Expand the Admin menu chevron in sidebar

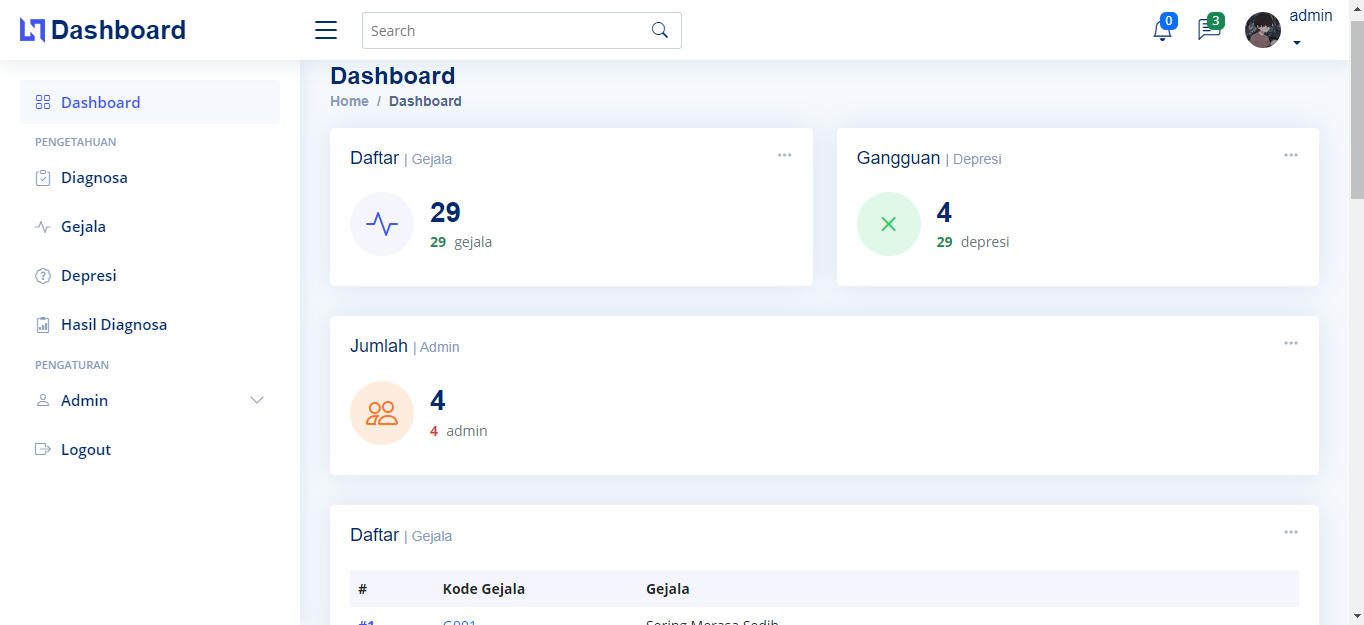[x=258, y=400]
